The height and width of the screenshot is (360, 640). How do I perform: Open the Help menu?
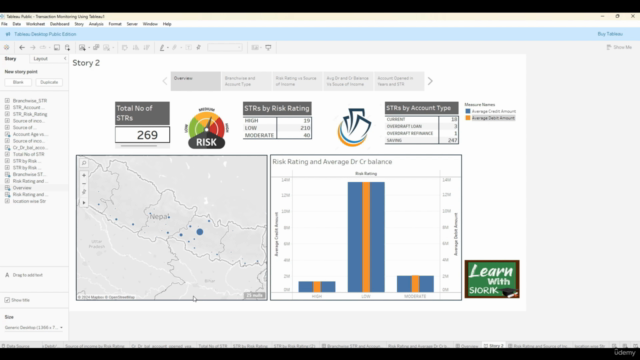167,24
